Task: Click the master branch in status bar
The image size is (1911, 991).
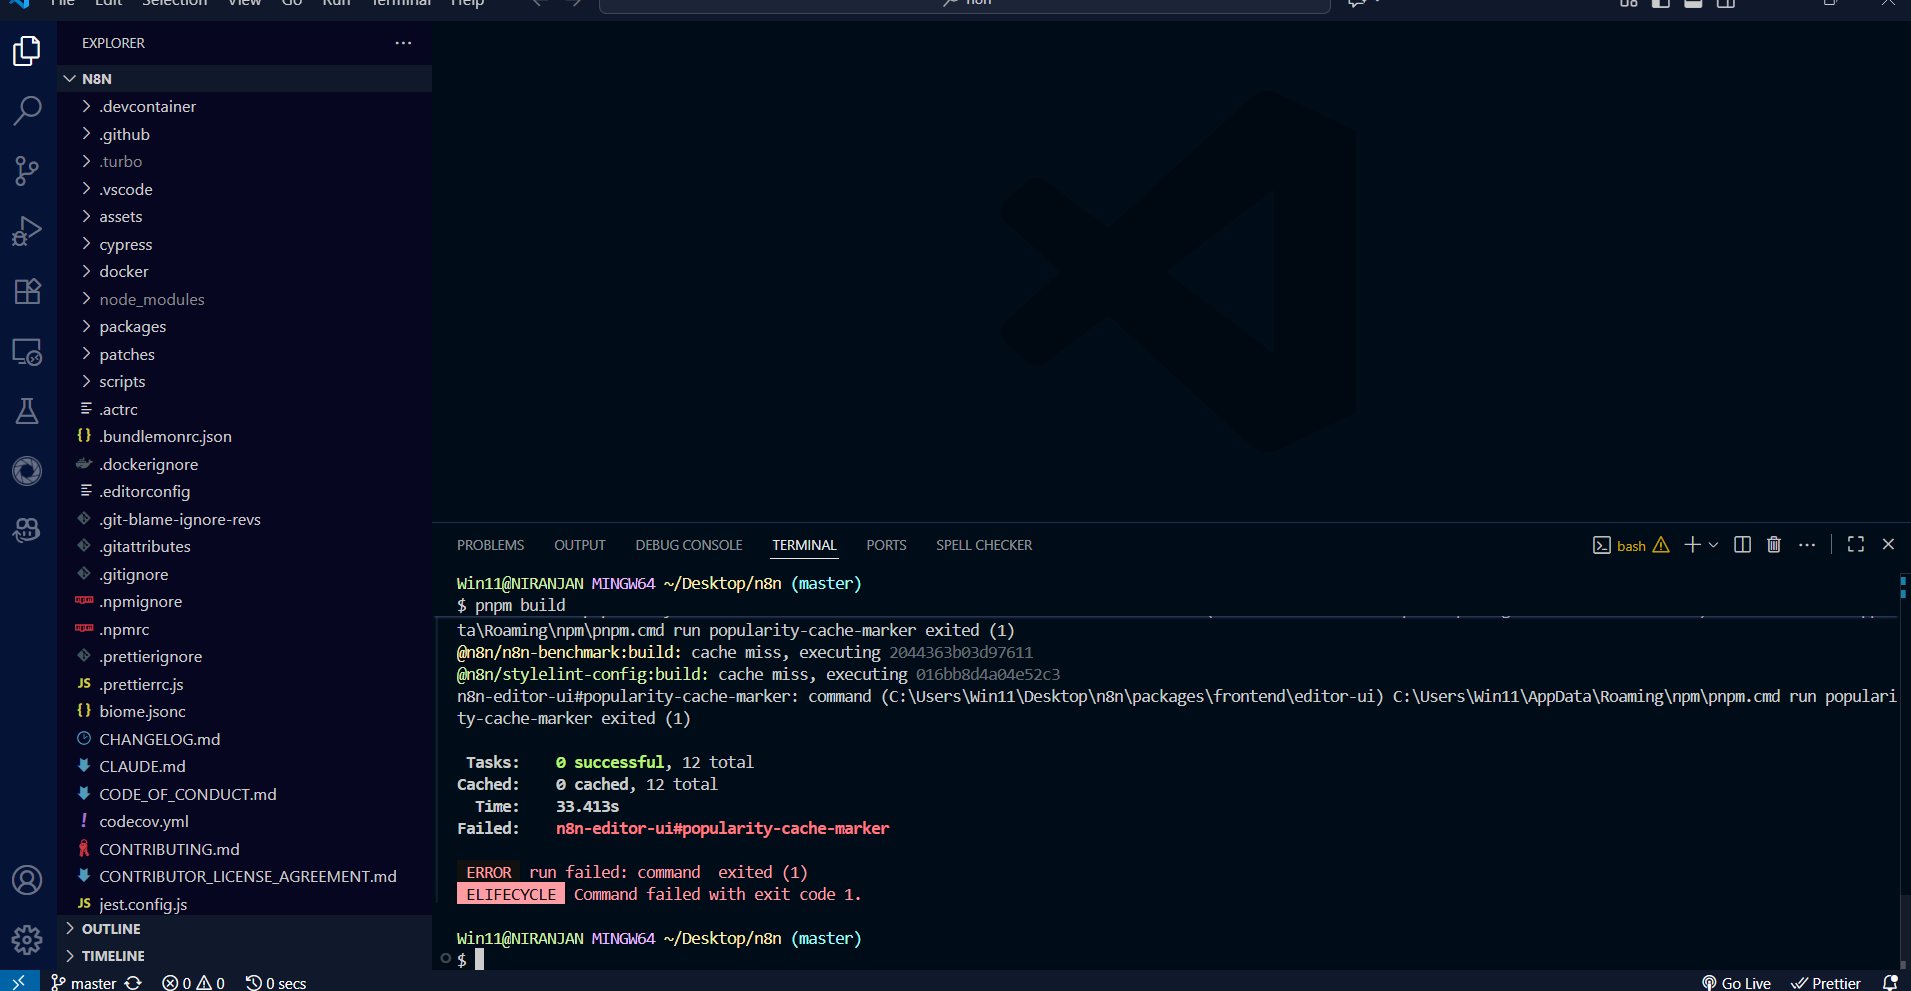Action: pos(84,983)
